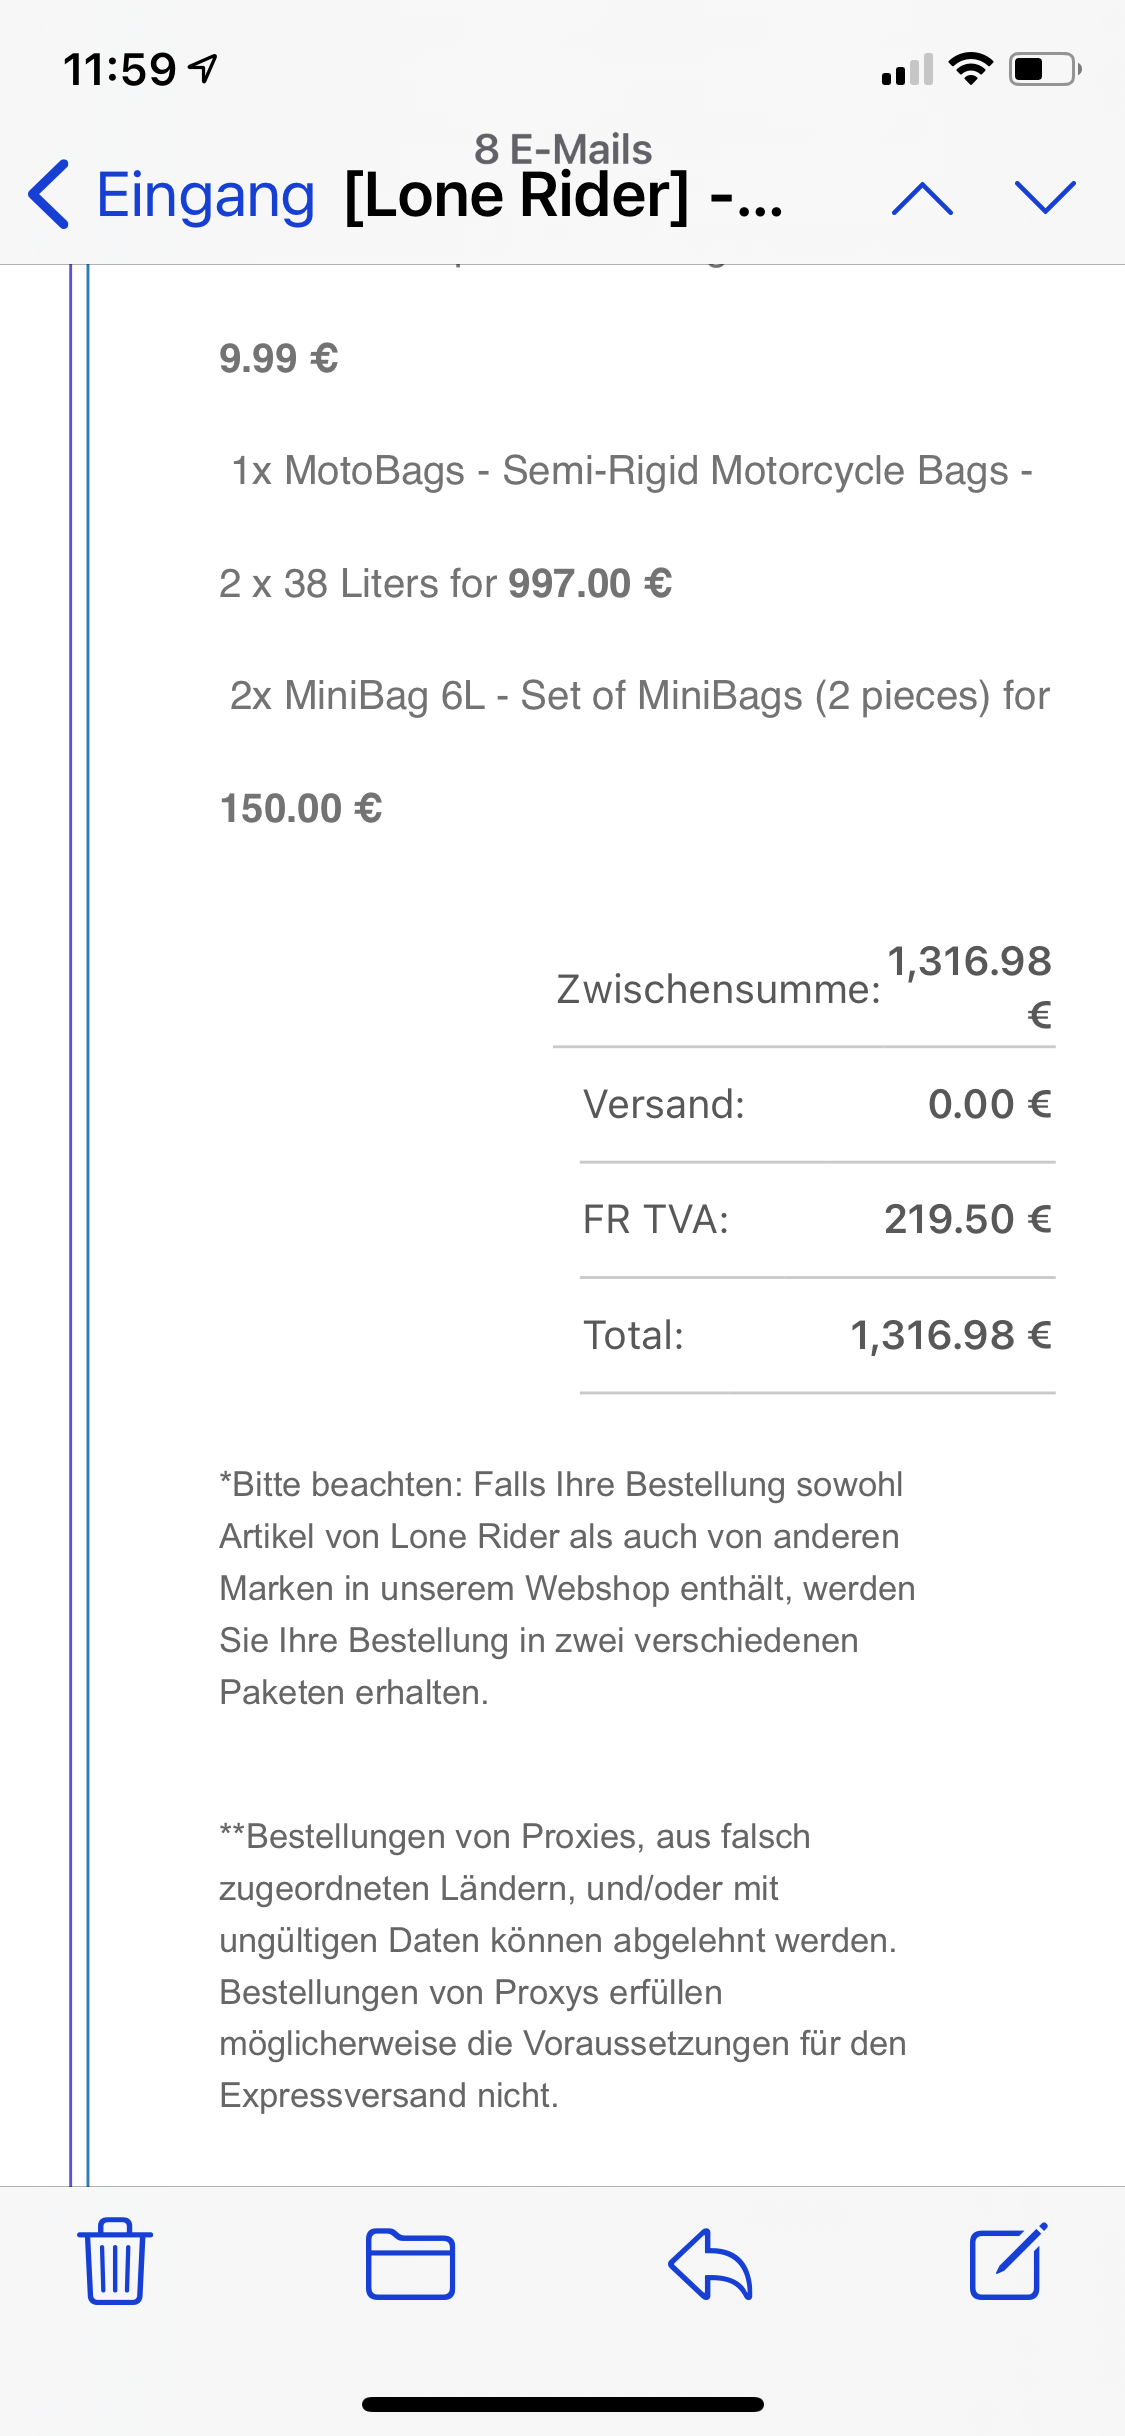This screenshot has width=1125, height=2436.
Task: Go to previous email with up chevron
Action: [x=922, y=198]
